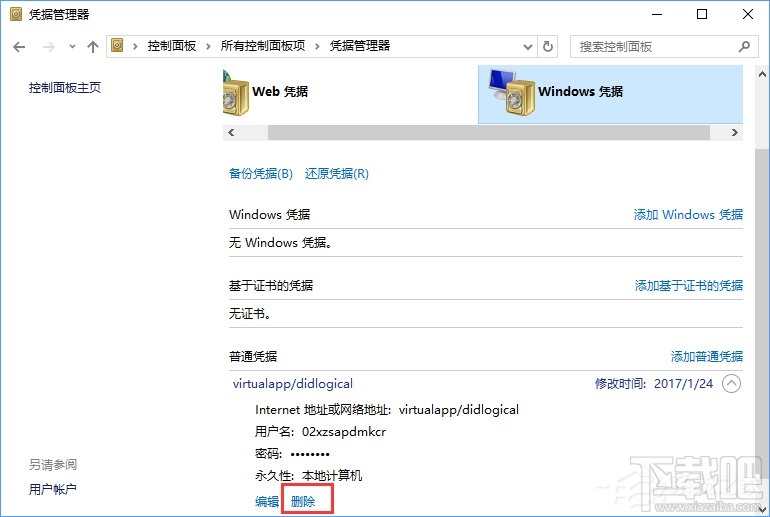
Task: Click 添加 Windows 凭据 link
Action: 688,215
